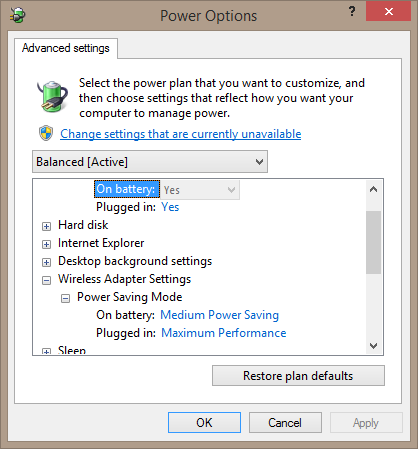Collapse the Power Saving Mode node
The width and height of the screenshot is (418, 449).
tap(65, 298)
